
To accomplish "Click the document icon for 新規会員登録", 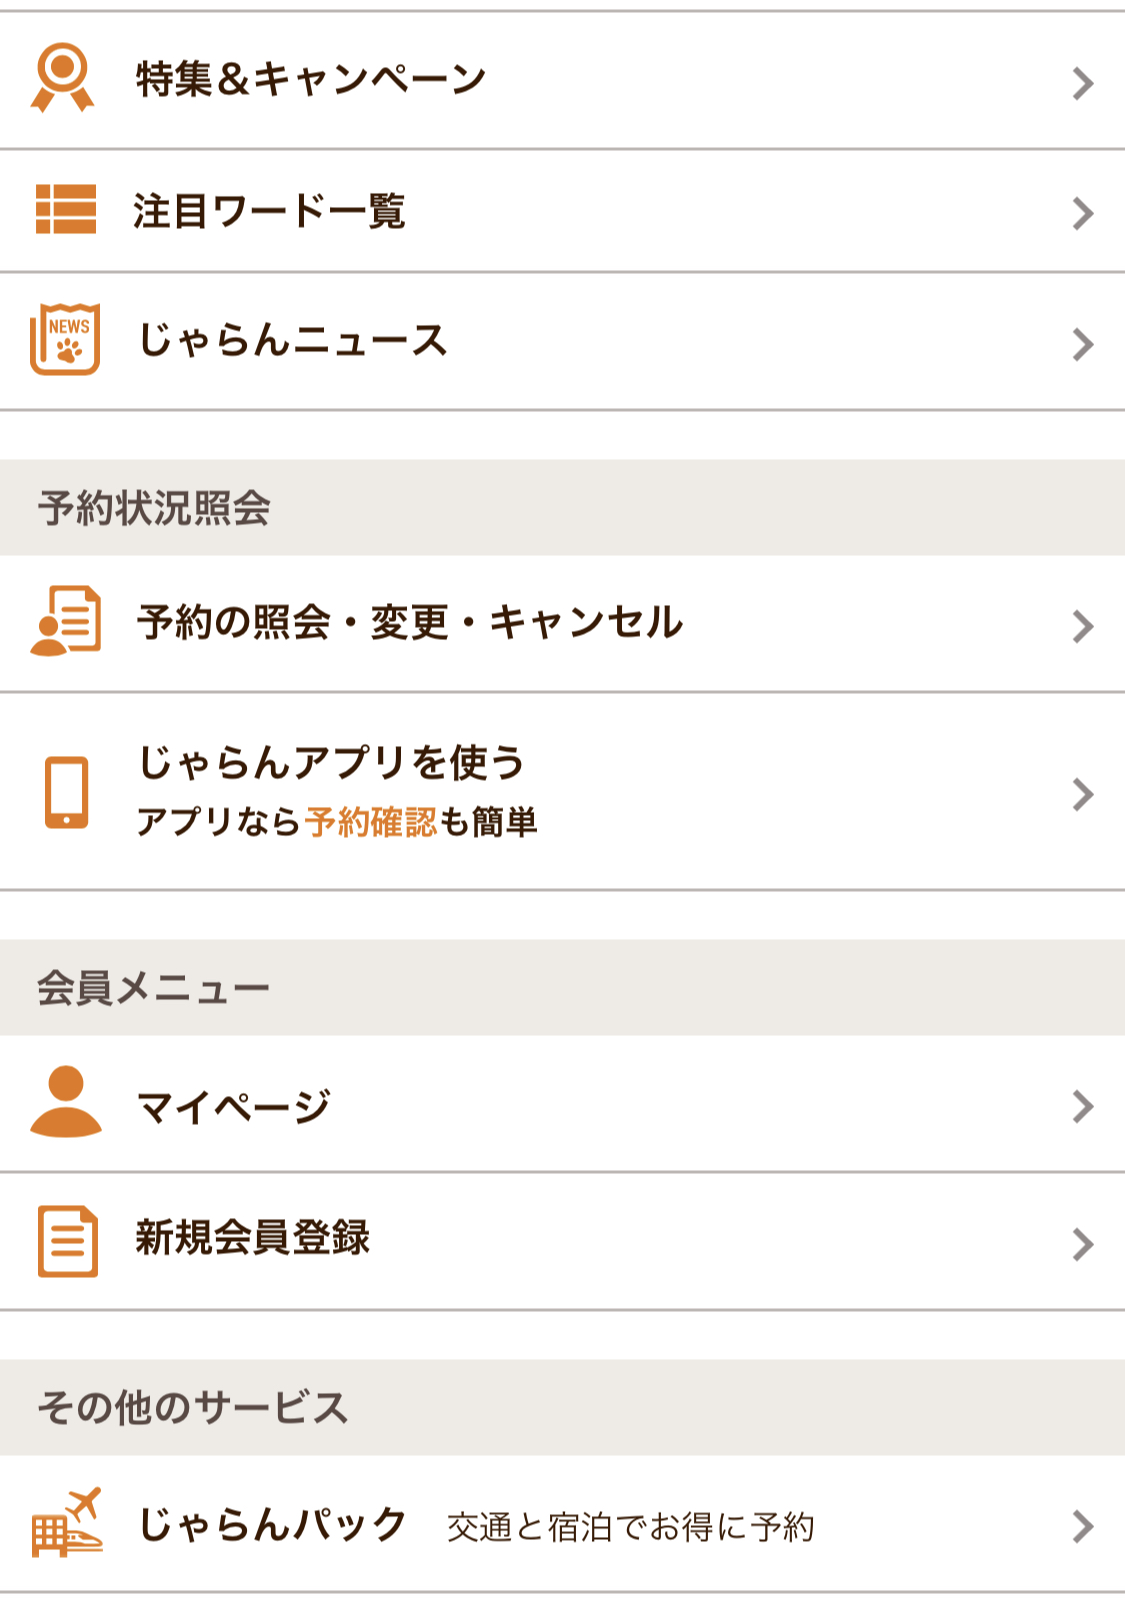I will 68,1241.
